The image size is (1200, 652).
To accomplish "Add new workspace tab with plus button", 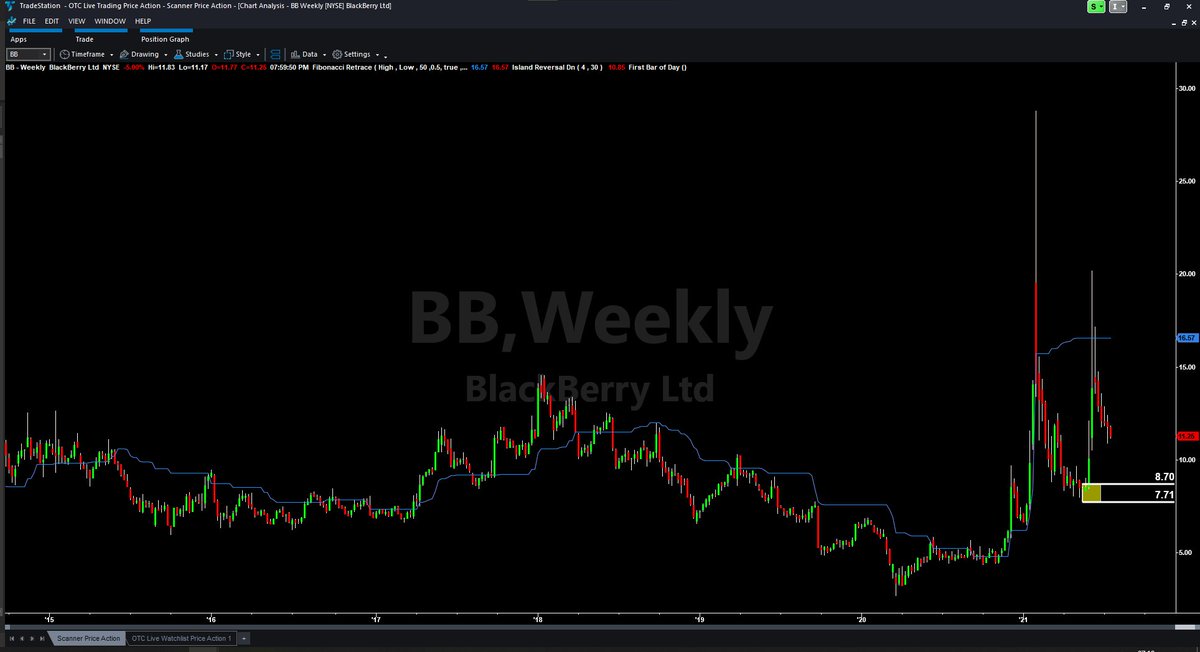I will click(243, 638).
